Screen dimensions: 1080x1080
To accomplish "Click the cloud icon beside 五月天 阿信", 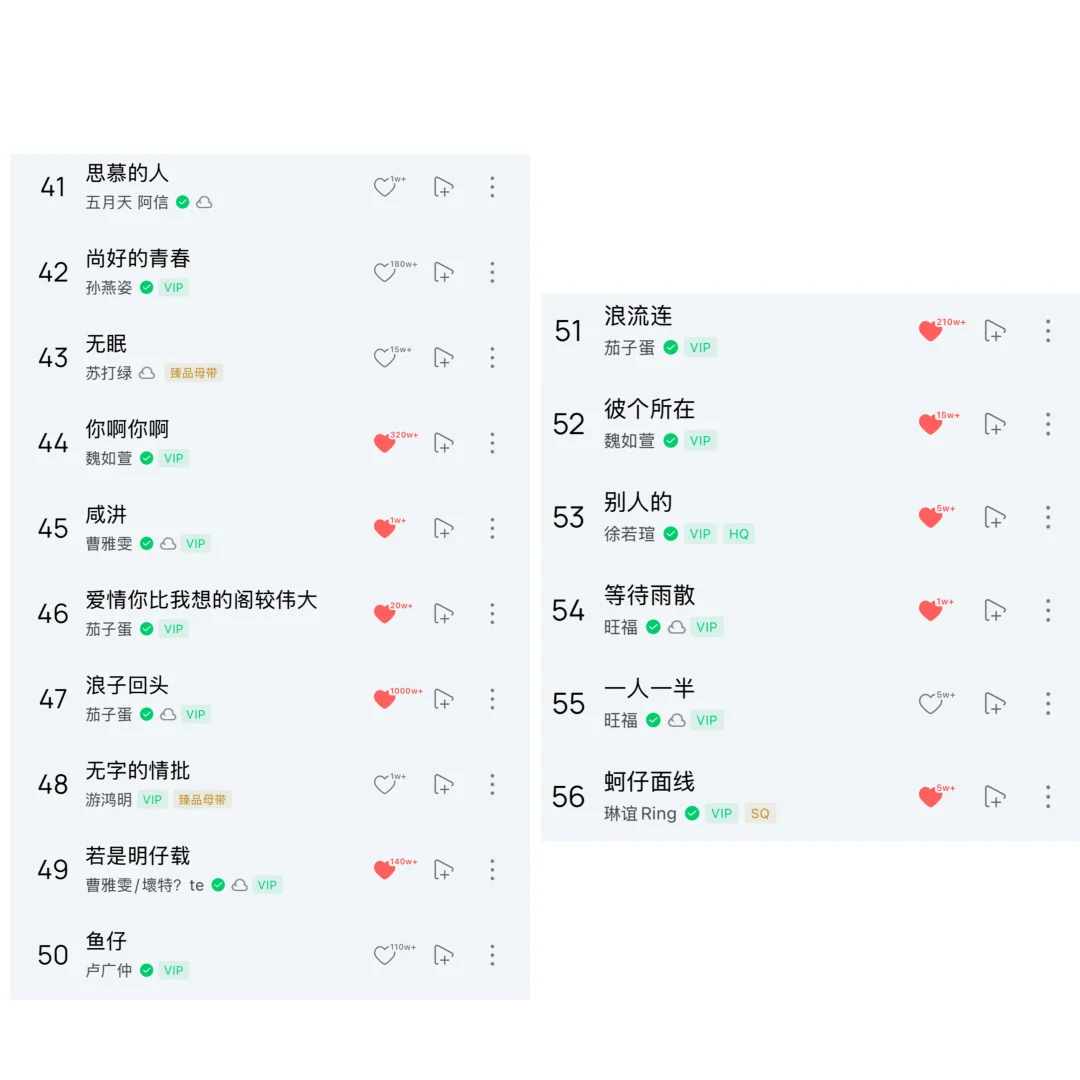I will click(205, 202).
